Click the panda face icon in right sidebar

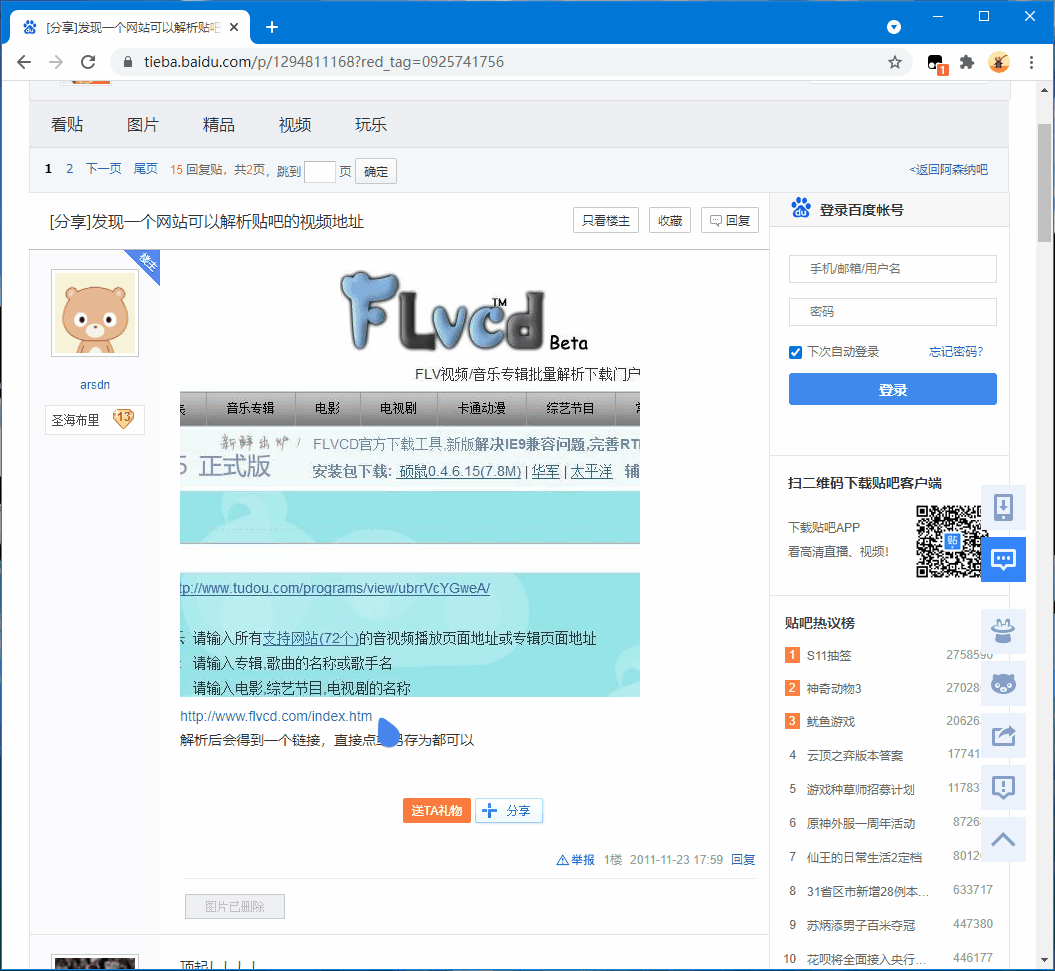(x=1003, y=684)
